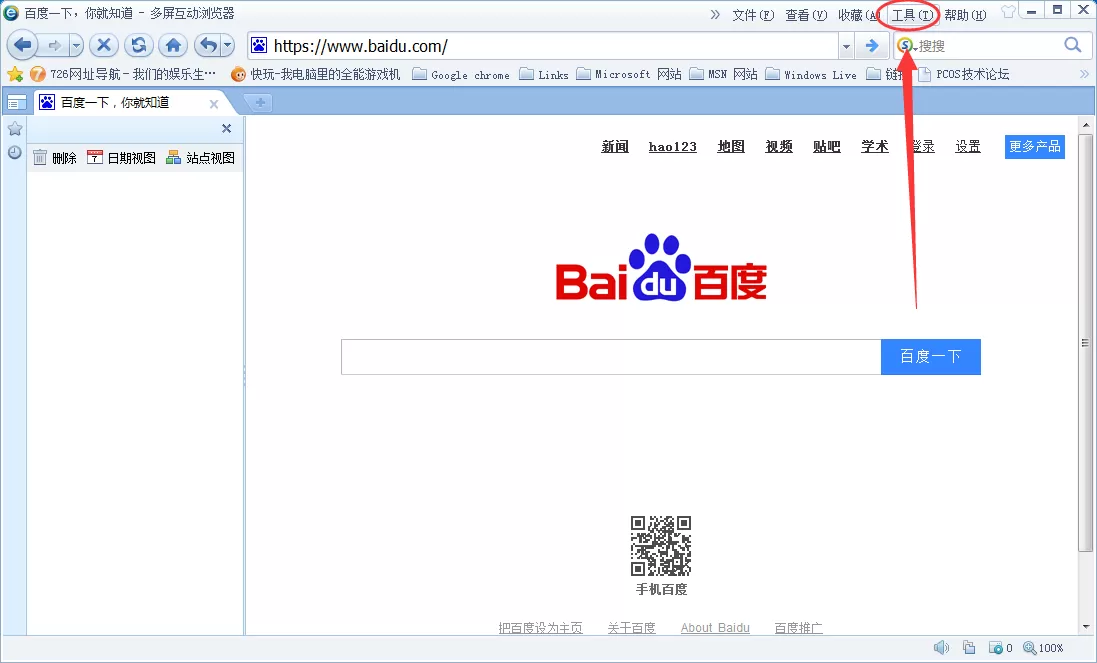The width and height of the screenshot is (1097, 663).
Task: Open the 查看(V) menu
Action: coord(806,15)
